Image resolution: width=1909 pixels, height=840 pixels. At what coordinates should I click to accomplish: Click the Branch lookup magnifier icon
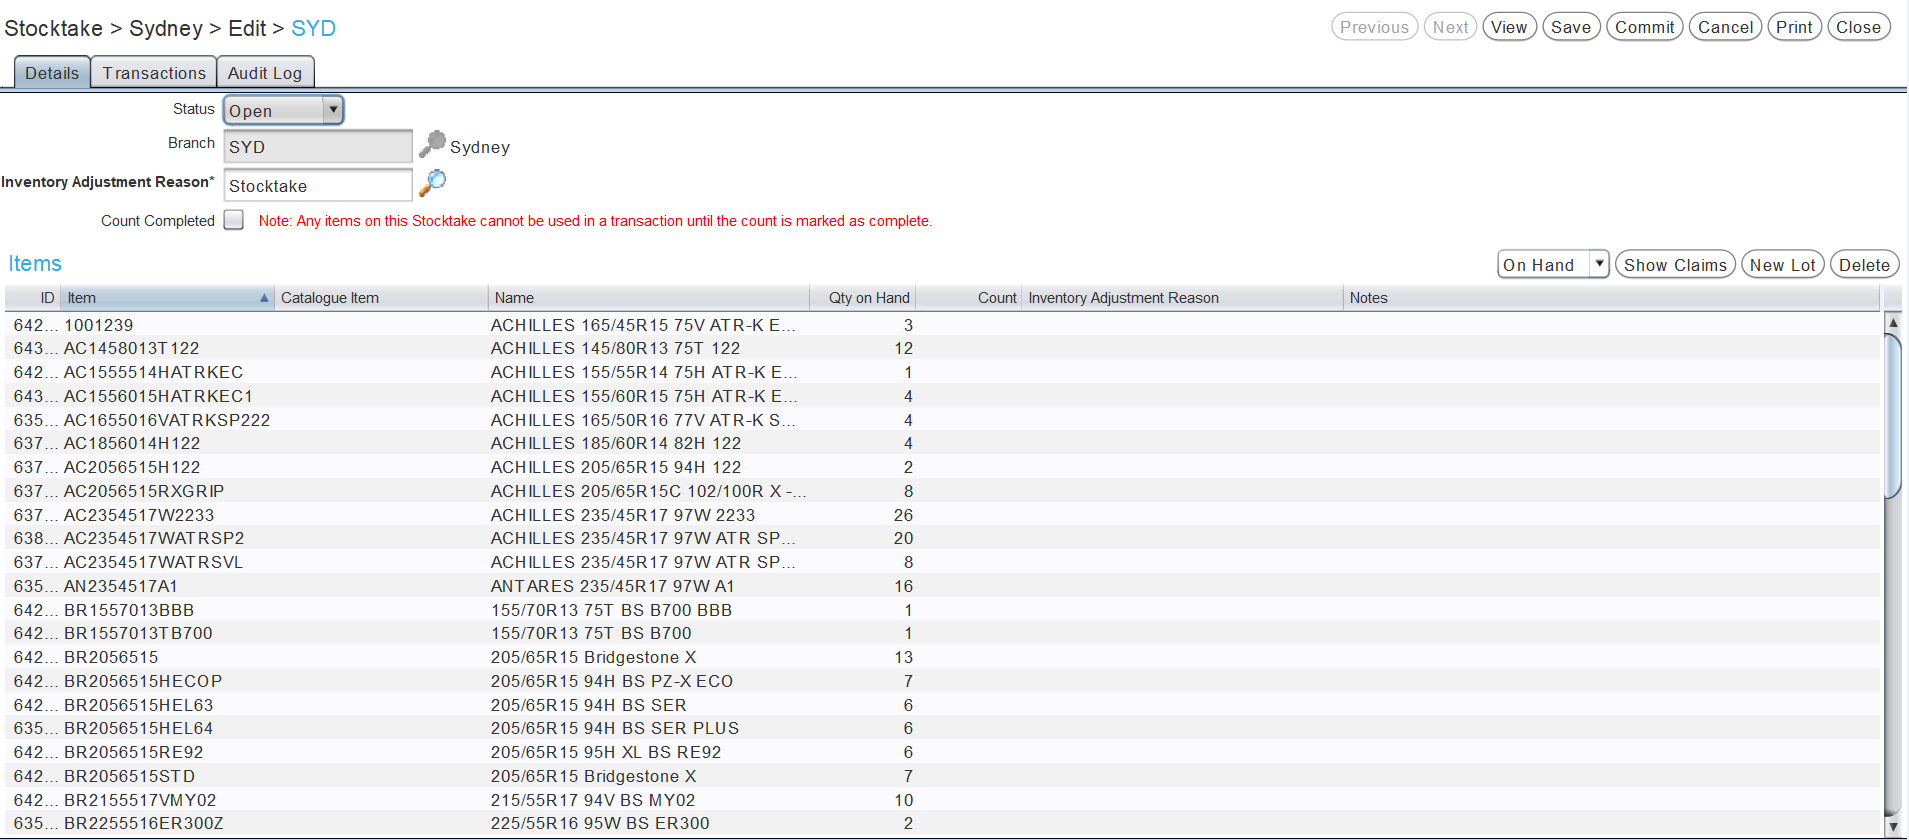point(432,145)
